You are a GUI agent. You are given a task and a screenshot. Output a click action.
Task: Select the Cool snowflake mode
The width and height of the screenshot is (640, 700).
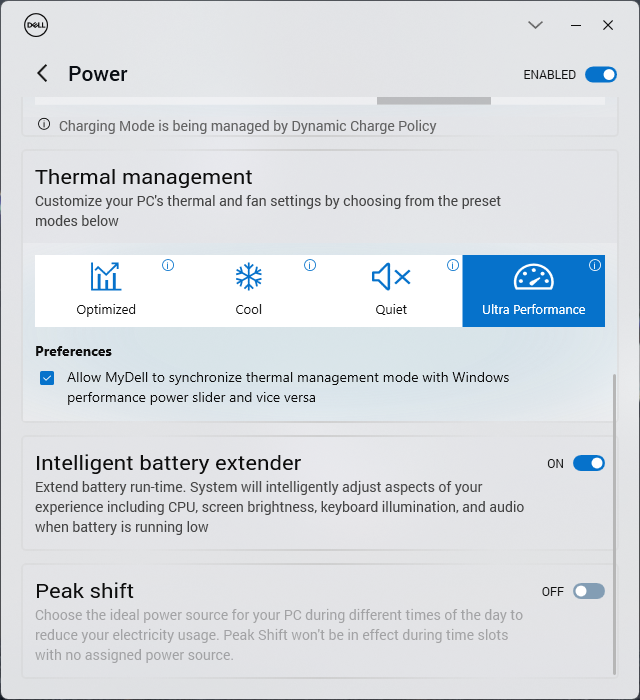[x=248, y=290]
